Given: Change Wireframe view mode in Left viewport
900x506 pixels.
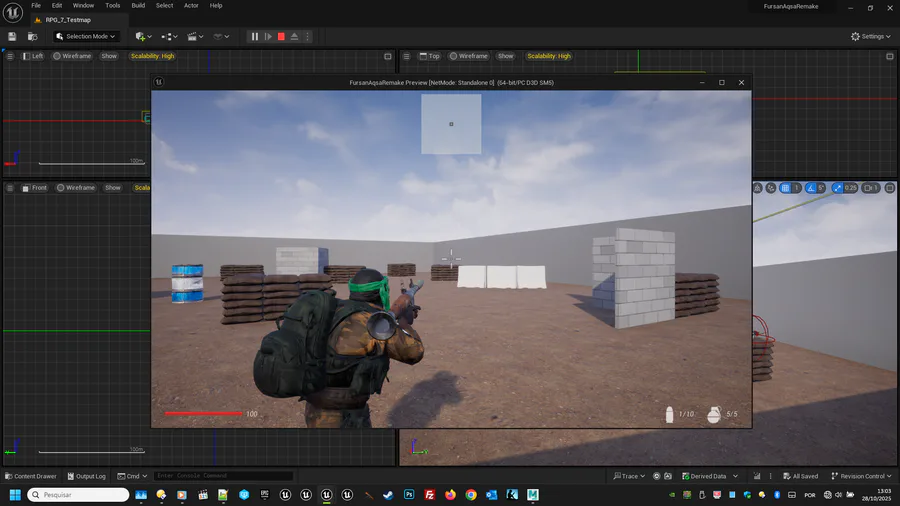Looking at the screenshot, I should [72, 56].
